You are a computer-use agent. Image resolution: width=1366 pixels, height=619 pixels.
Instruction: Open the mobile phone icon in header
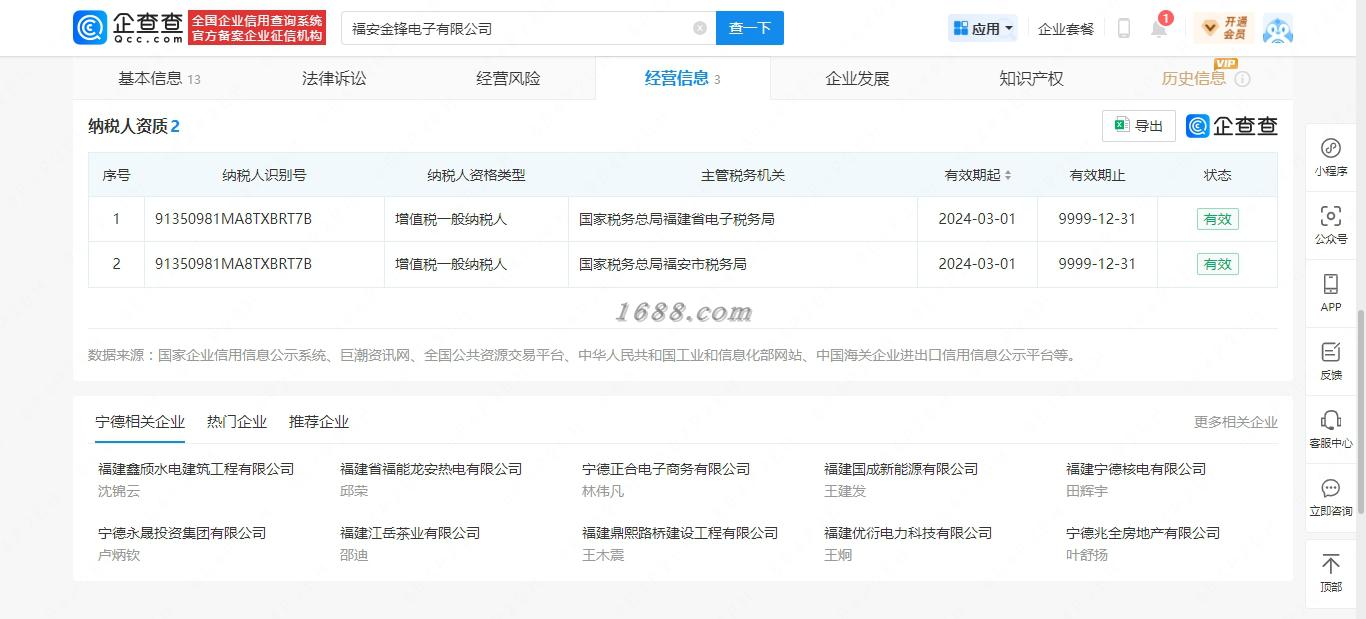pos(1123,28)
